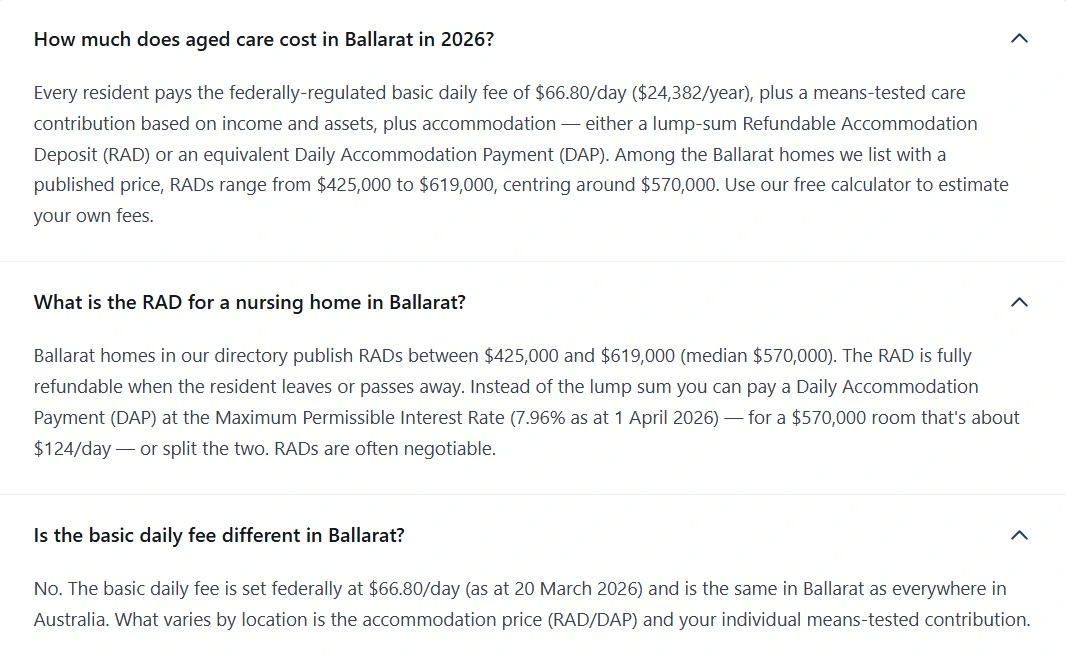This screenshot has width=1066, height=662.
Task: Collapse the RAD nursing home answer chevron
Action: pyautogui.click(x=1019, y=302)
